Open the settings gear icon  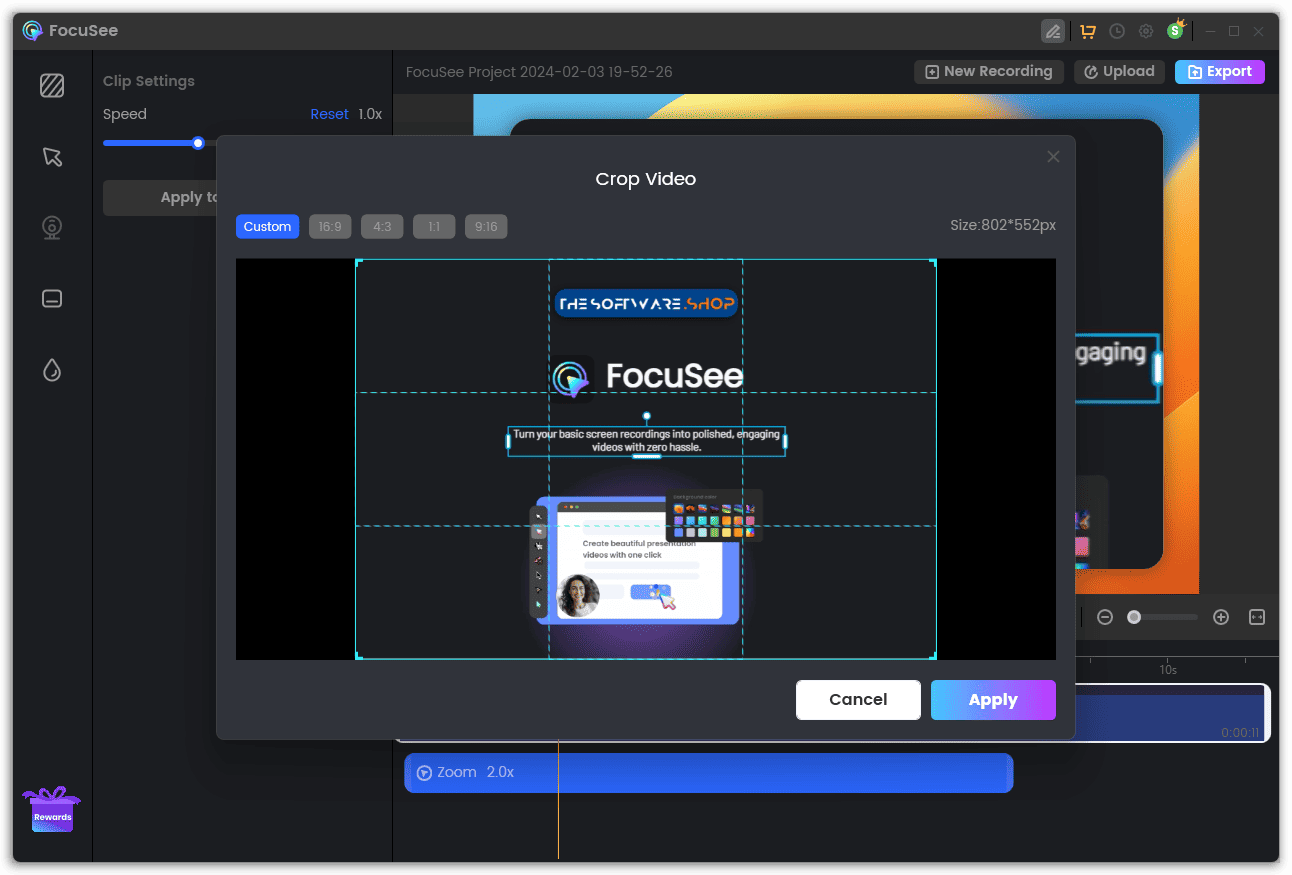tap(1146, 31)
